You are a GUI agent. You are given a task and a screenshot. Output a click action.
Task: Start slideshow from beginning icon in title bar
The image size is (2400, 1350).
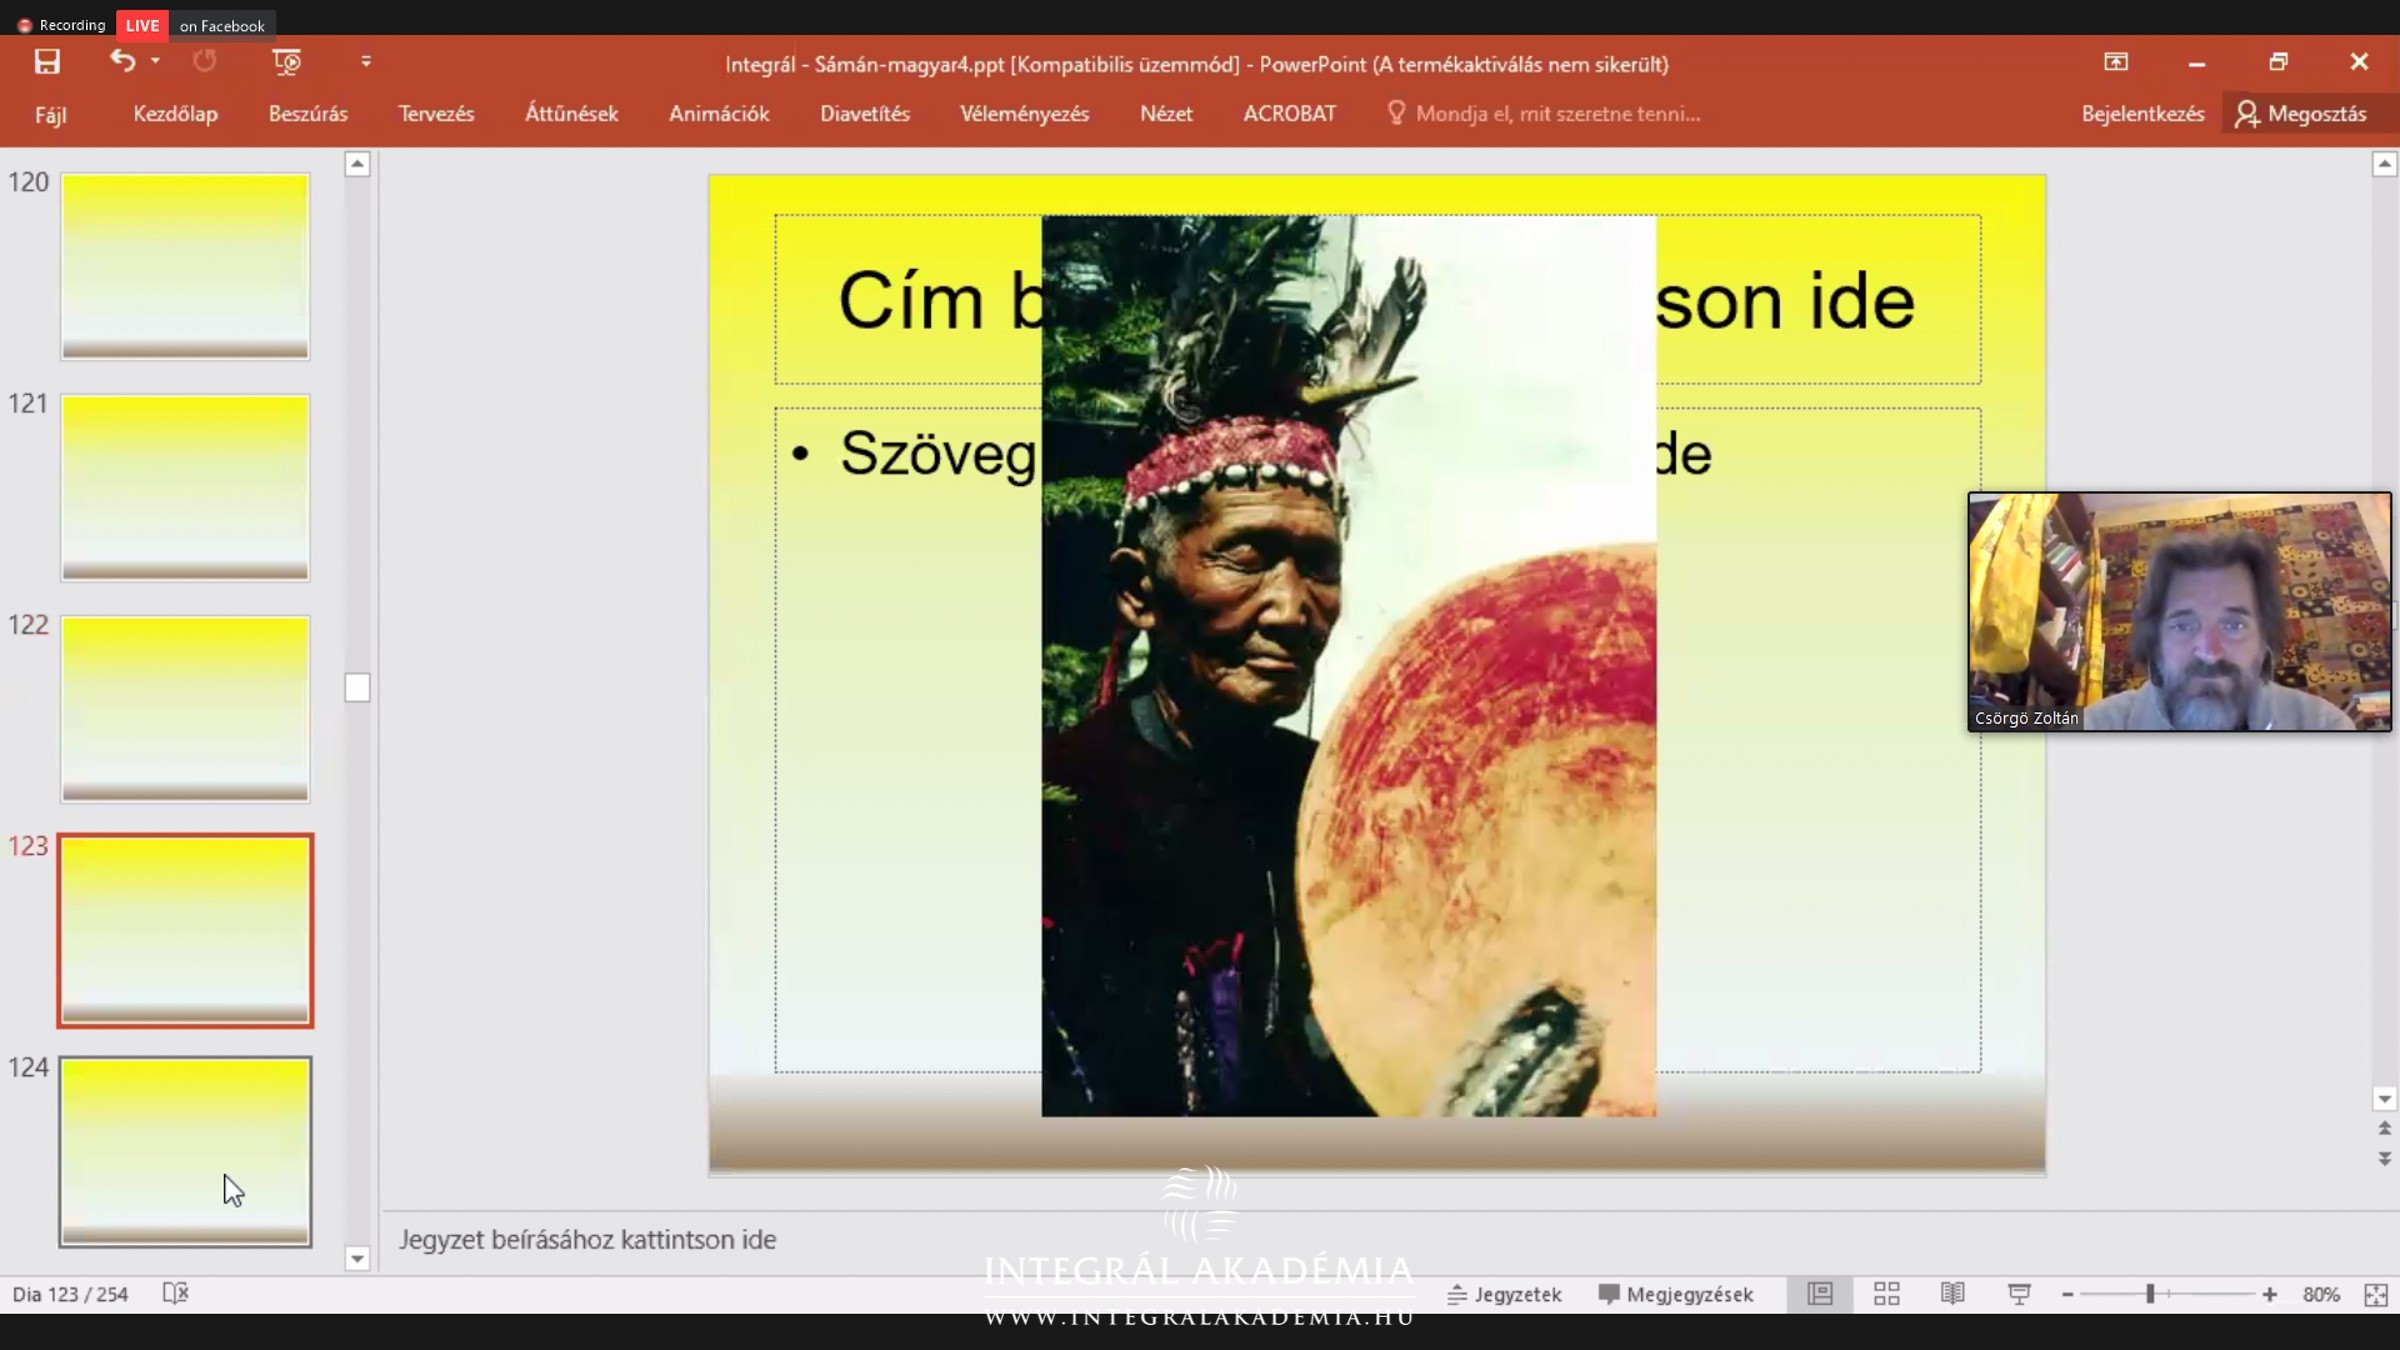tap(286, 62)
